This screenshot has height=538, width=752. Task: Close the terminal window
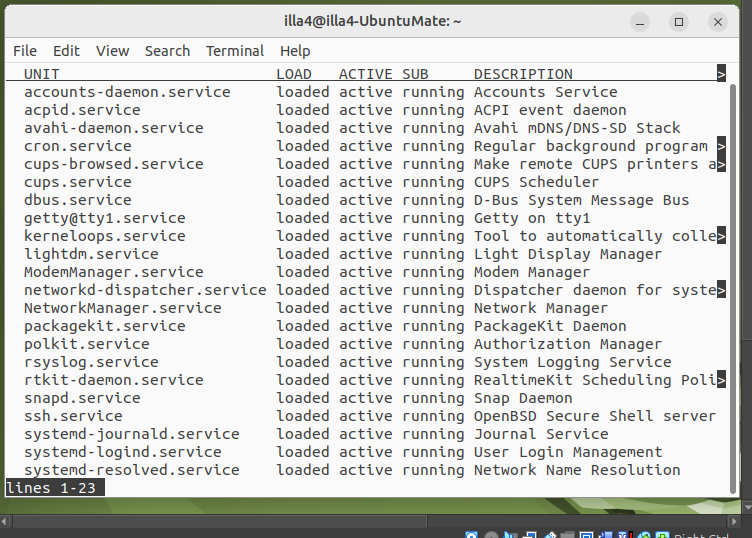(x=717, y=21)
